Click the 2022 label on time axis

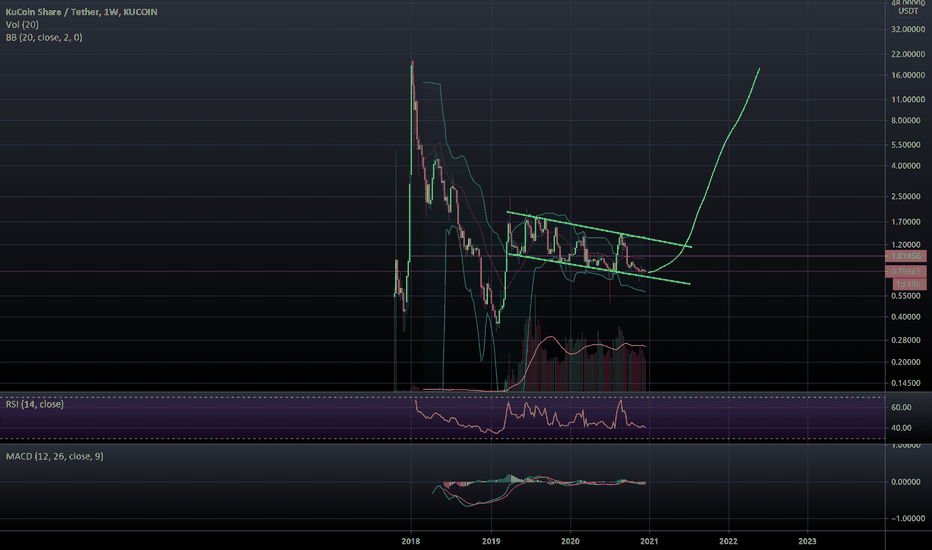click(728, 541)
